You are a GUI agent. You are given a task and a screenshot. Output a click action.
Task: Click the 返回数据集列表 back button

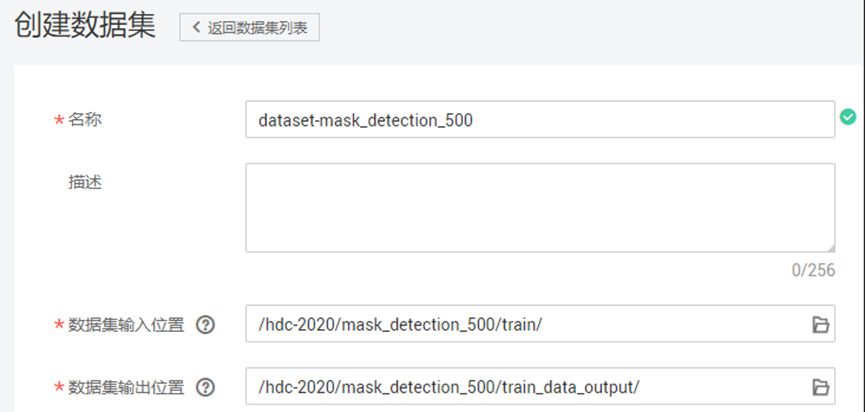click(x=249, y=28)
